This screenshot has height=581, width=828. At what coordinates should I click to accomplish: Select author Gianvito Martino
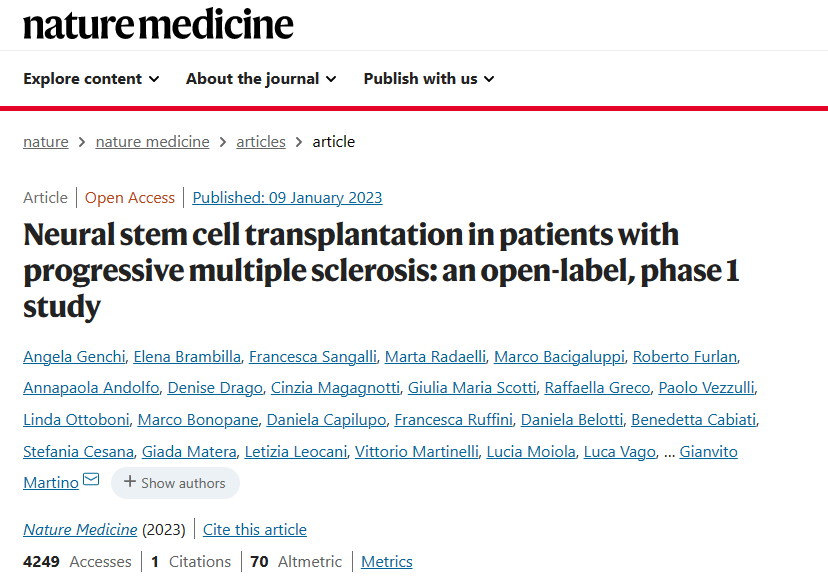pyautogui.click(x=708, y=452)
